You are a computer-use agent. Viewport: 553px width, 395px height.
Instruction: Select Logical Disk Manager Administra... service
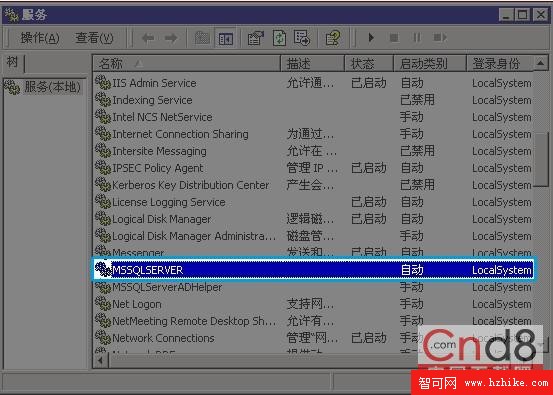pyautogui.click(x=313, y=236)
